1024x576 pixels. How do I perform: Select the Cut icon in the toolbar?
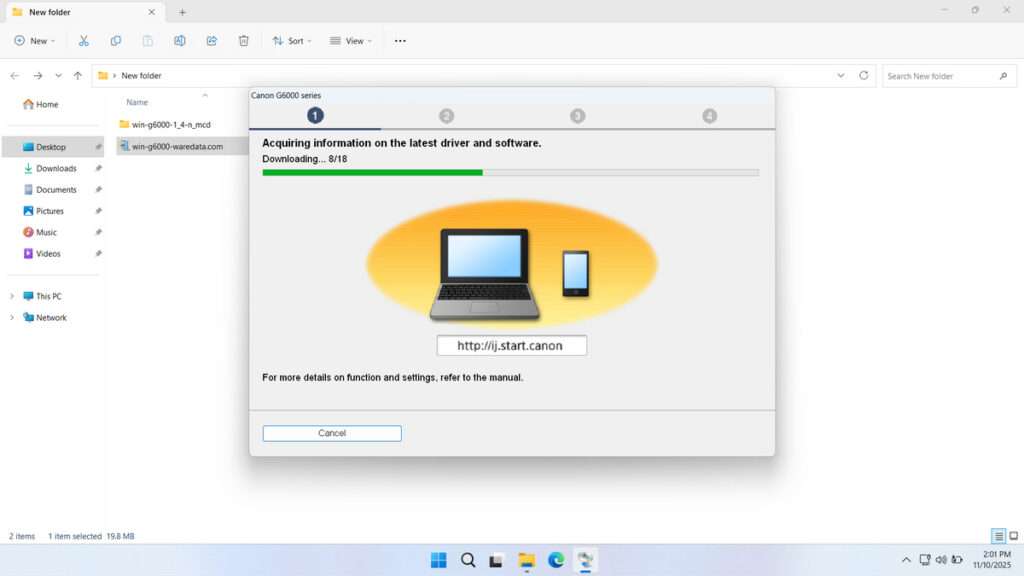pos(84,40)
